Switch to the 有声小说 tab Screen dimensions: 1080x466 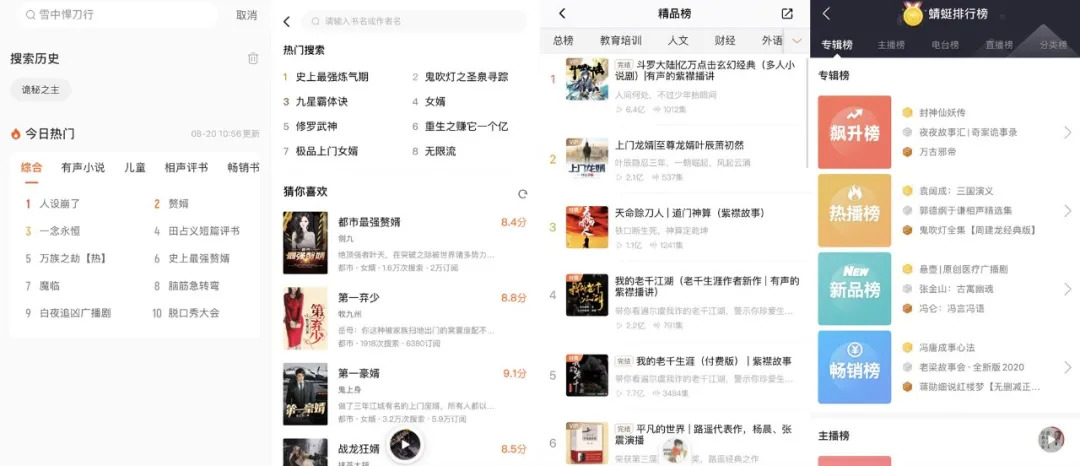tap(83, 167)
